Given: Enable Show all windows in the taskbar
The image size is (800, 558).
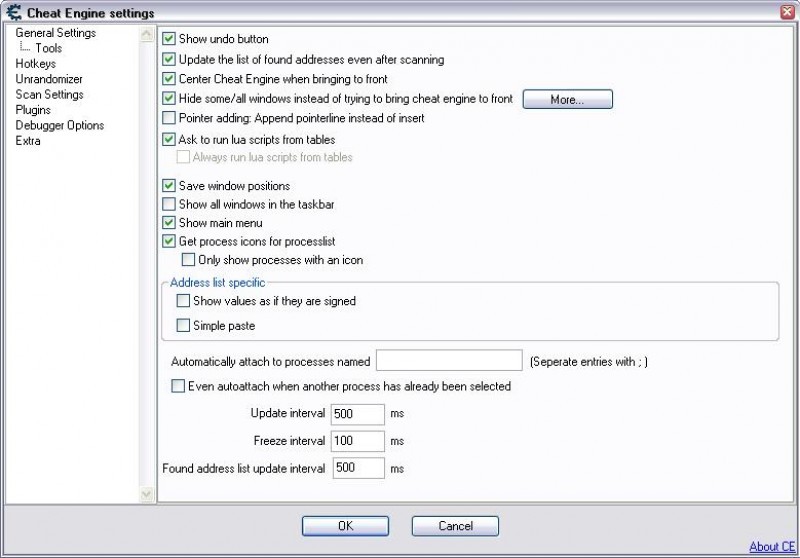Looking at the screenshot, I should pyautogui.click(x=168, y=204).
